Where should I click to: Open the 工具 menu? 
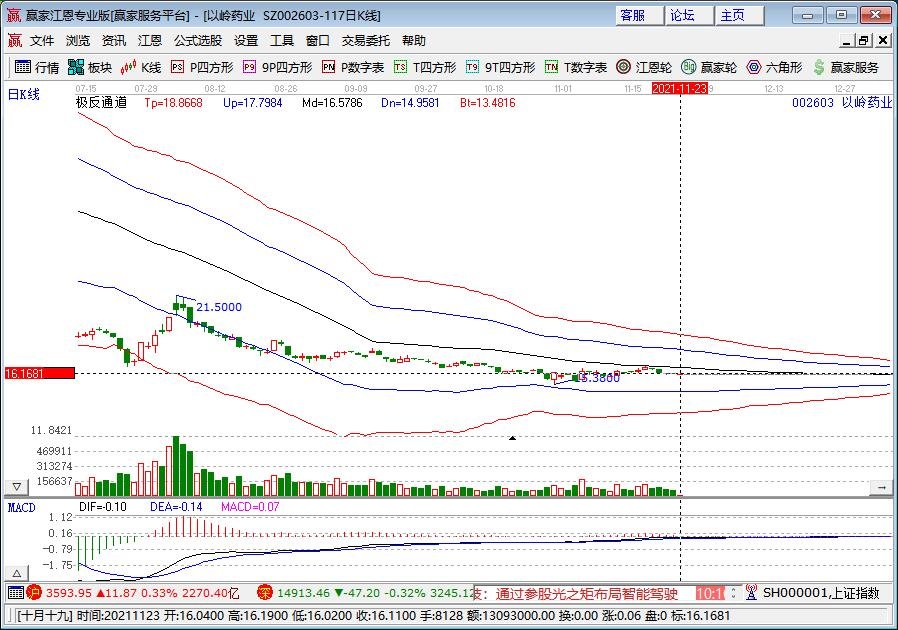click(x=282, y=41)
